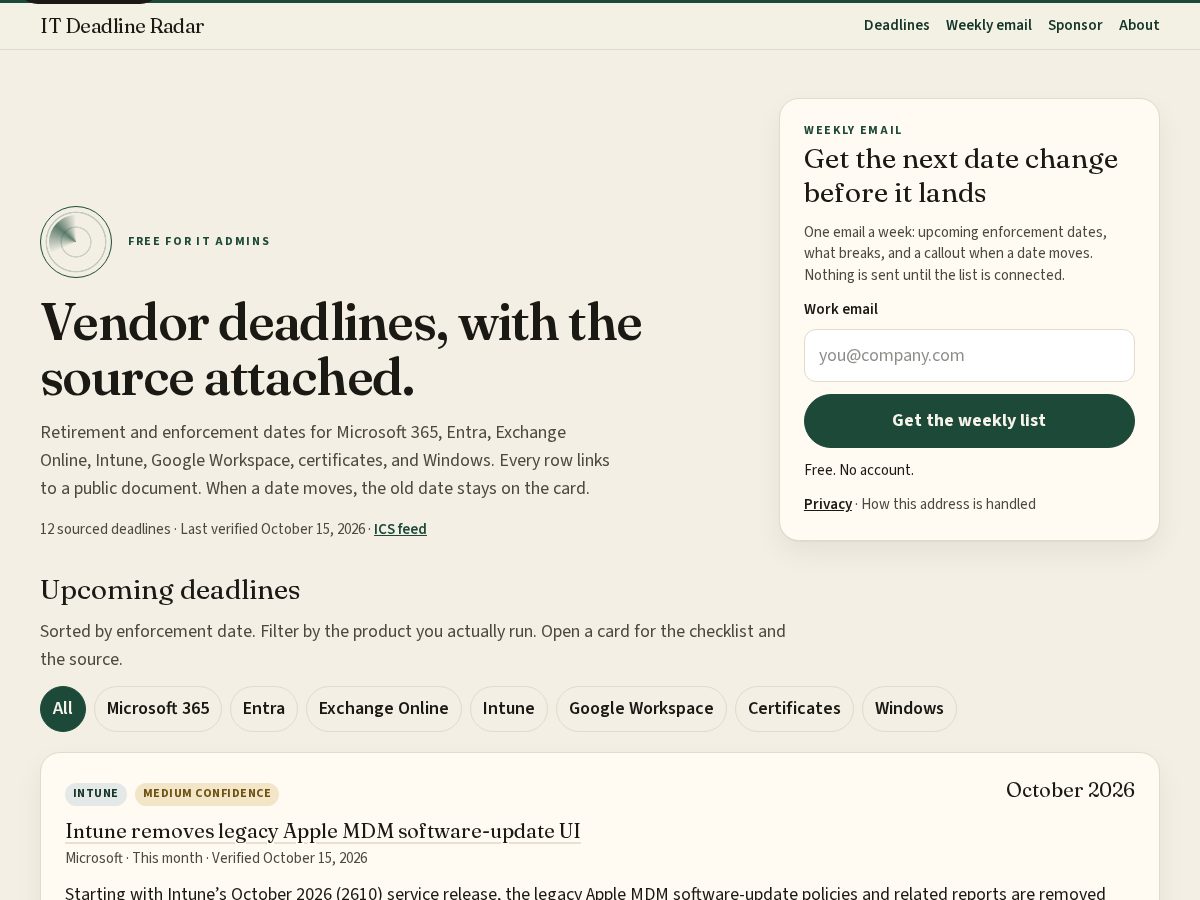Screen dimensions: 1200x900
Task: Filter by Google Workspace
Action: coord(641,709)
